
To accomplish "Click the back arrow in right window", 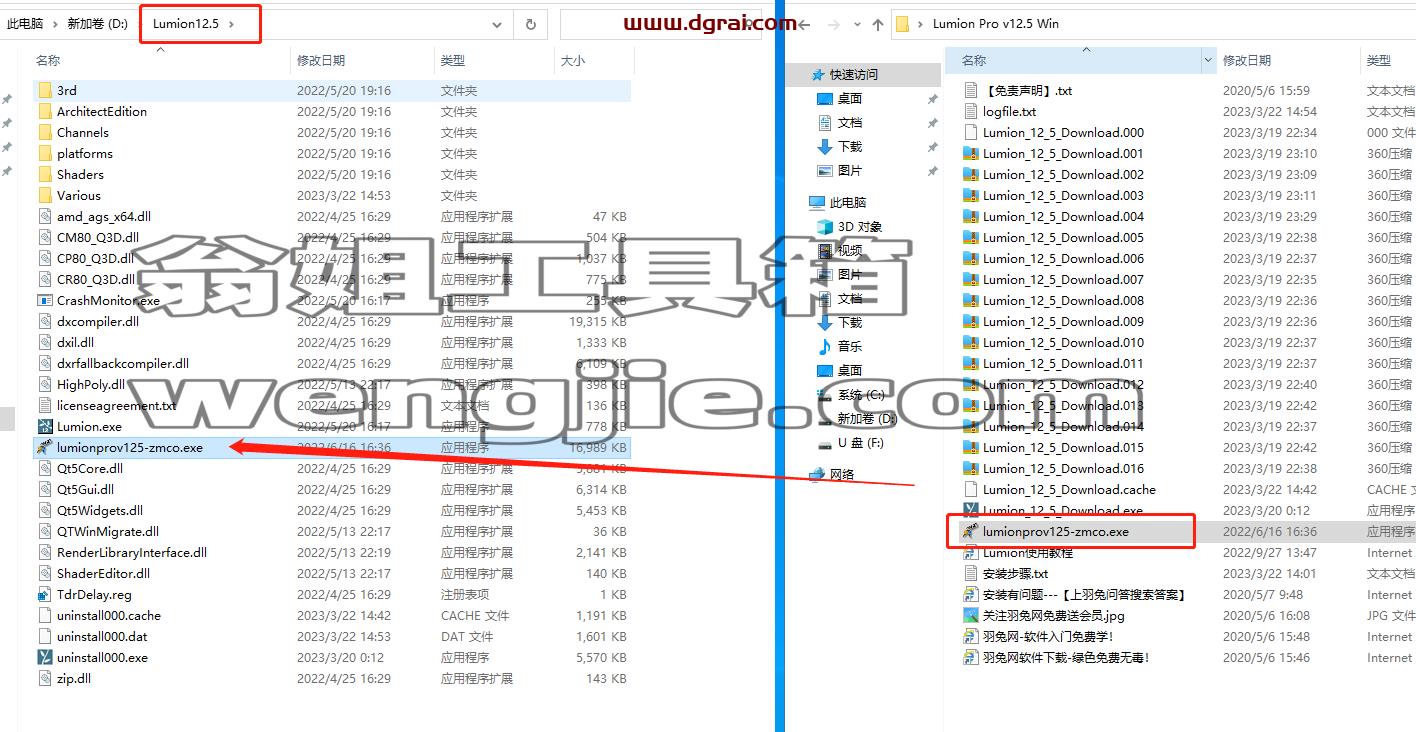I will [x=804, y=24].
